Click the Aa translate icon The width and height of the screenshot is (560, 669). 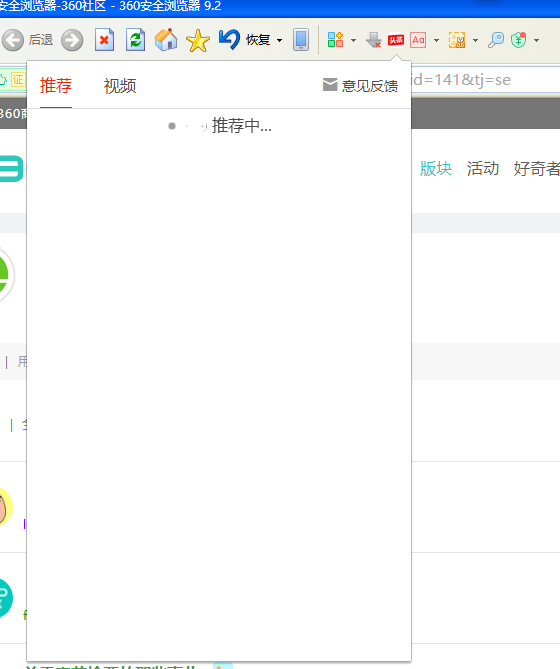pos(418,40)
